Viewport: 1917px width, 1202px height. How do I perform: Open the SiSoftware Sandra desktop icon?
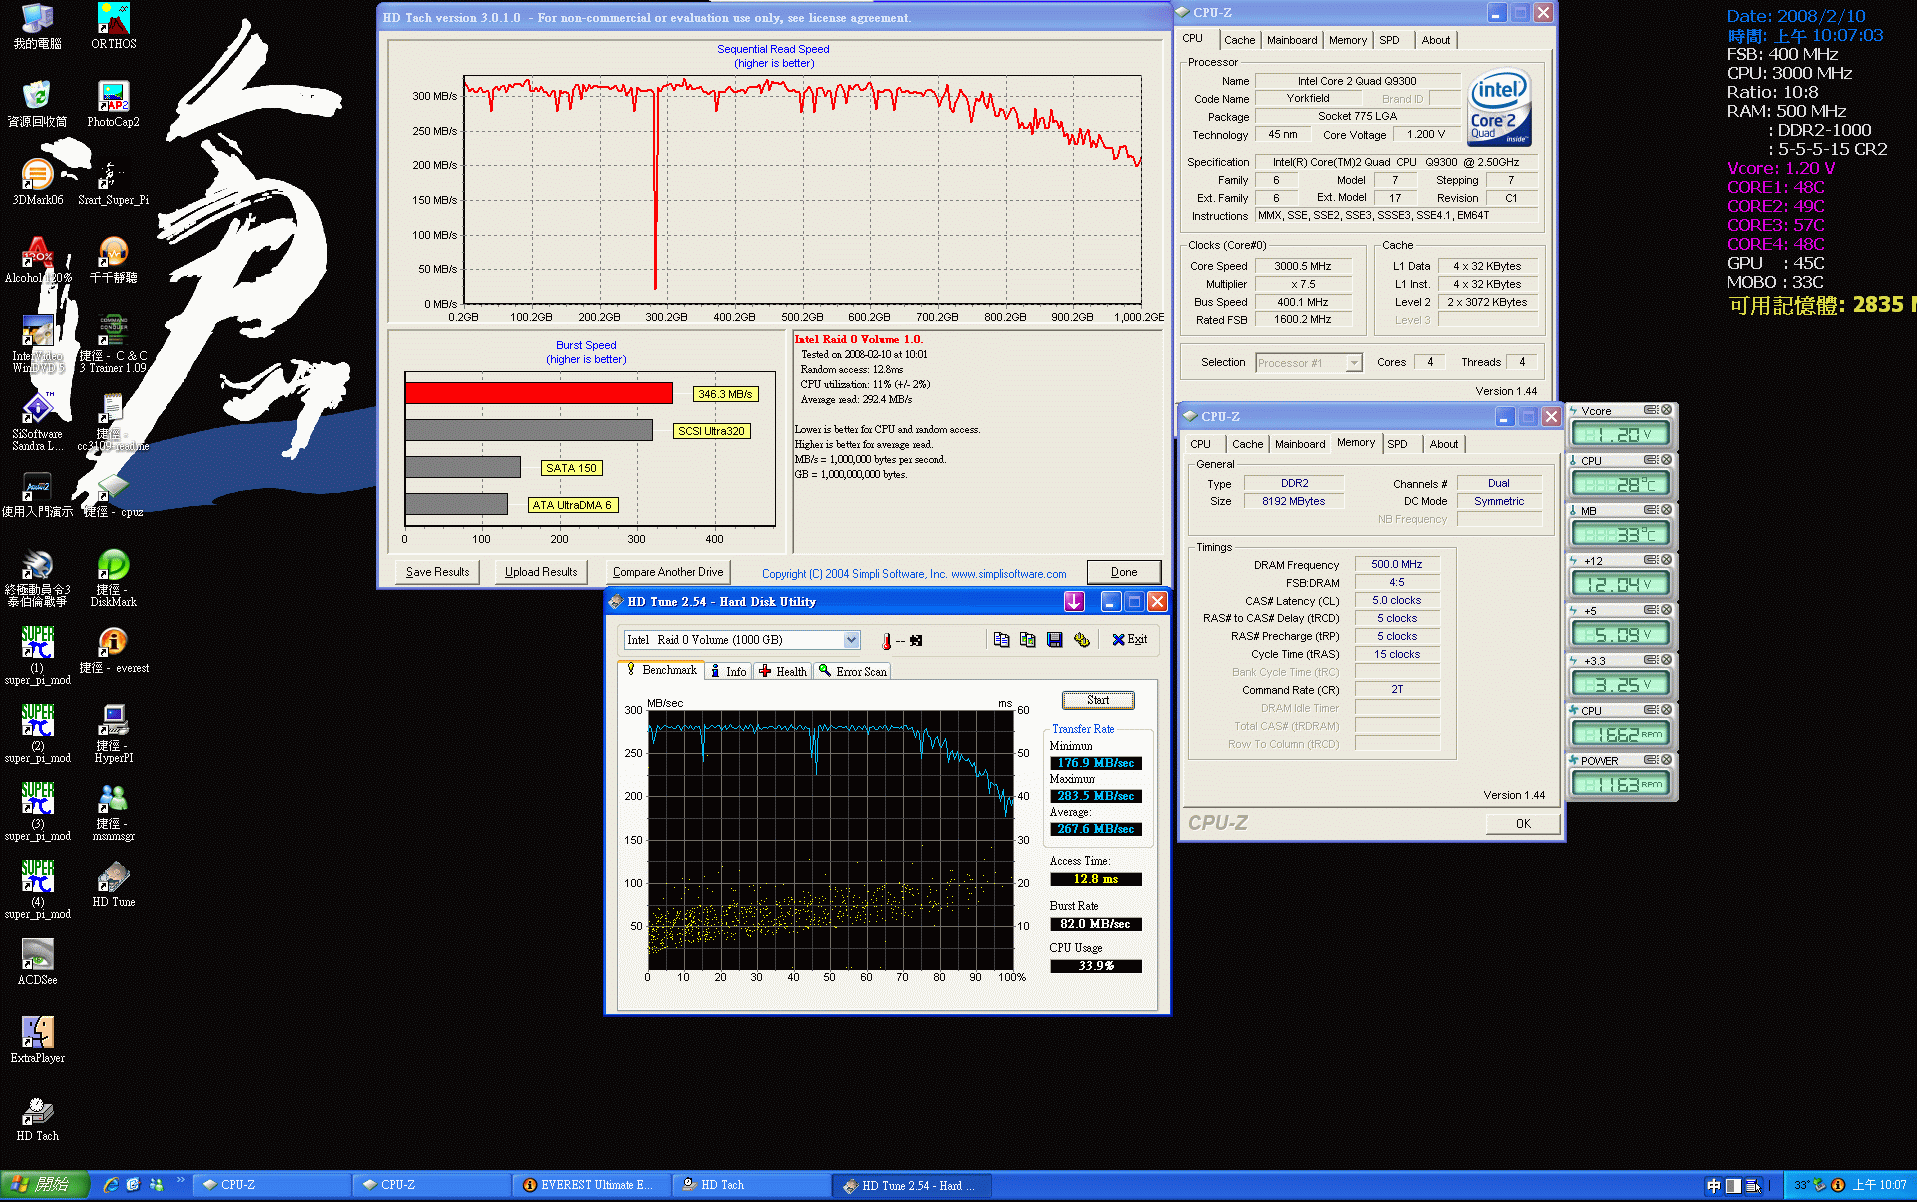click(x=37, y=422)
